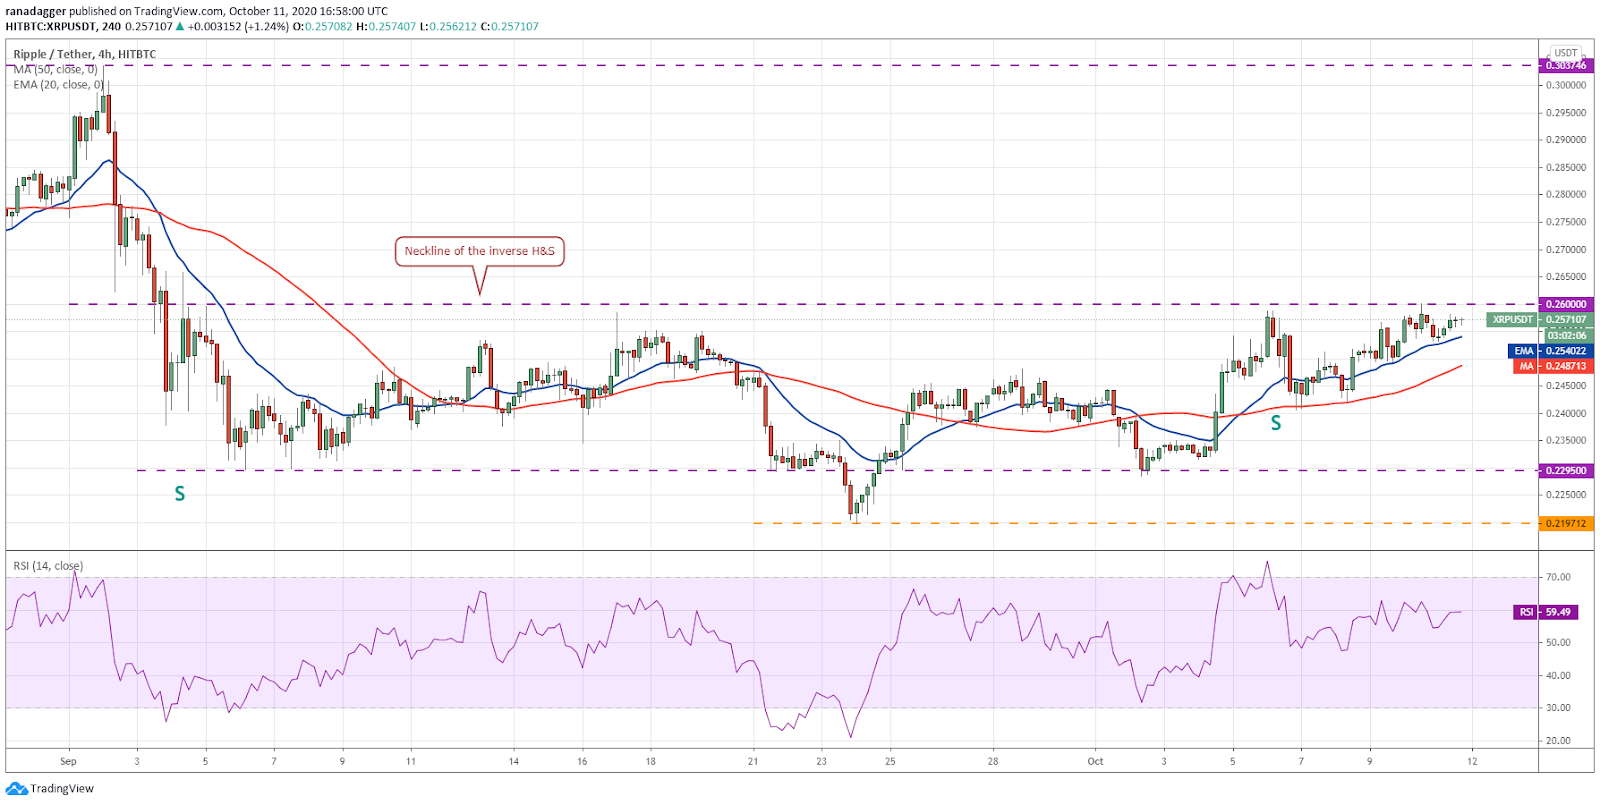Click the 'Sep' label on time axis
1600x805 pixels.
coord(68,761)
